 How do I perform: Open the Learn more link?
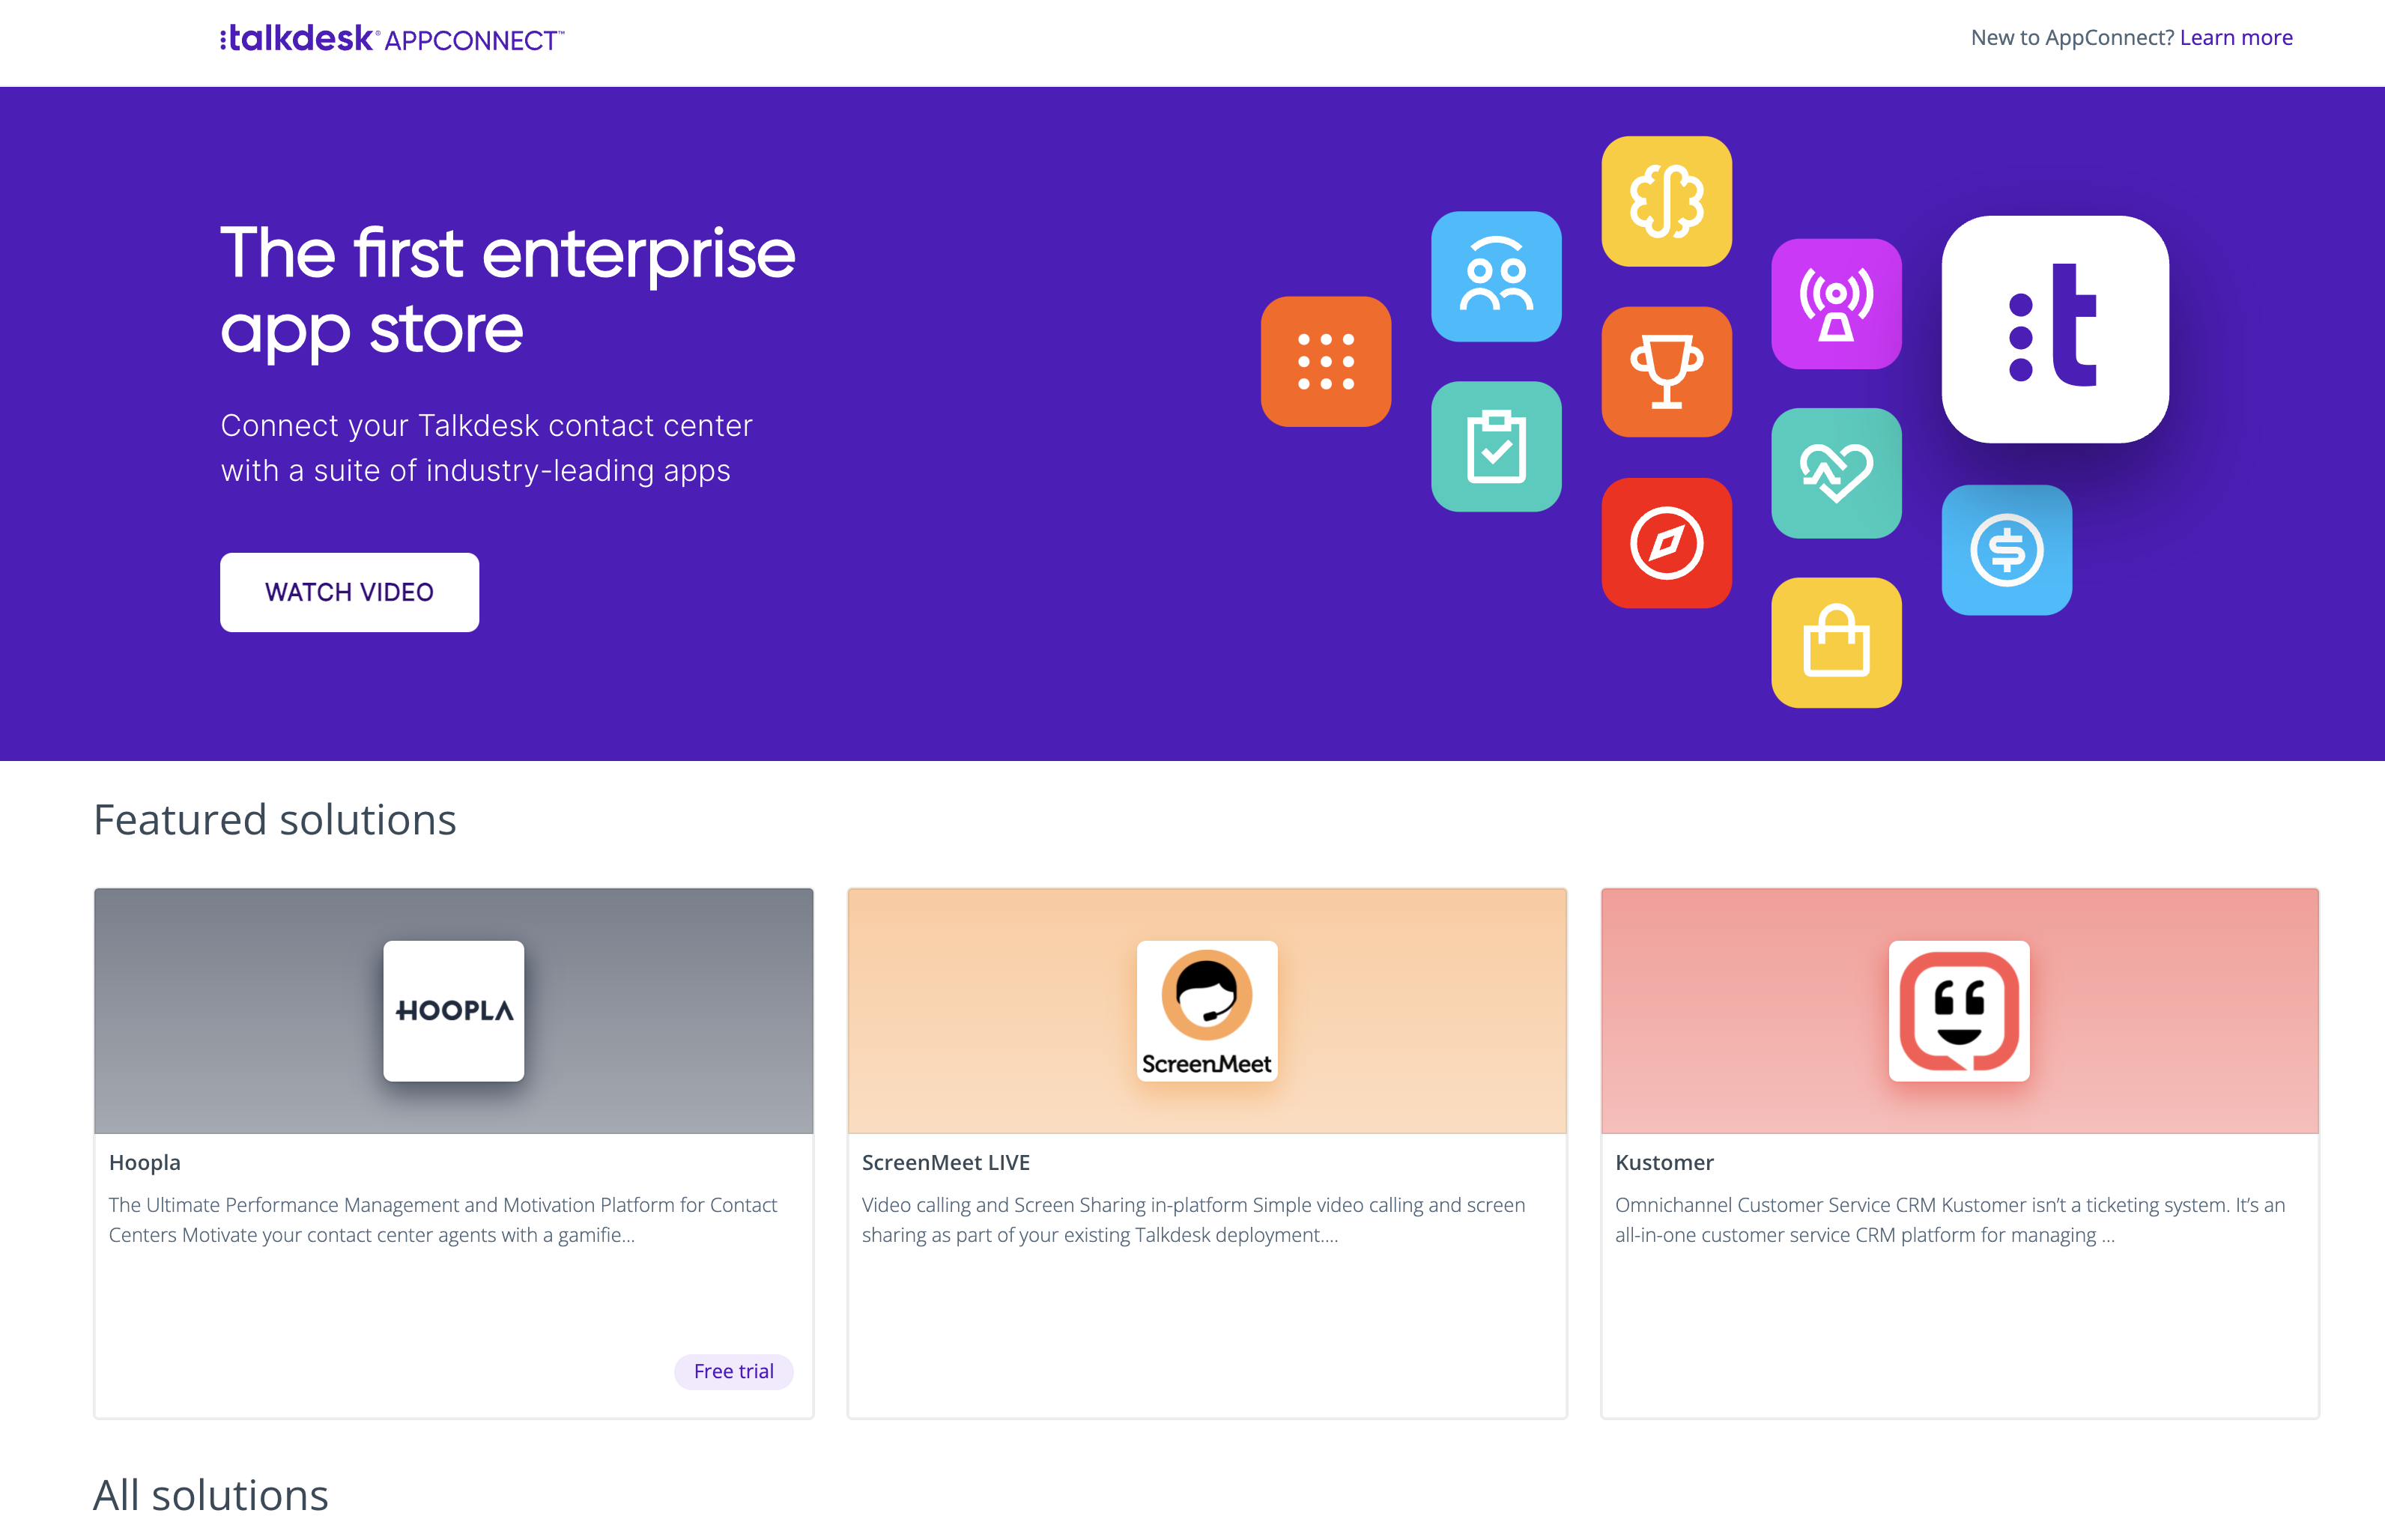(2237, 37)
